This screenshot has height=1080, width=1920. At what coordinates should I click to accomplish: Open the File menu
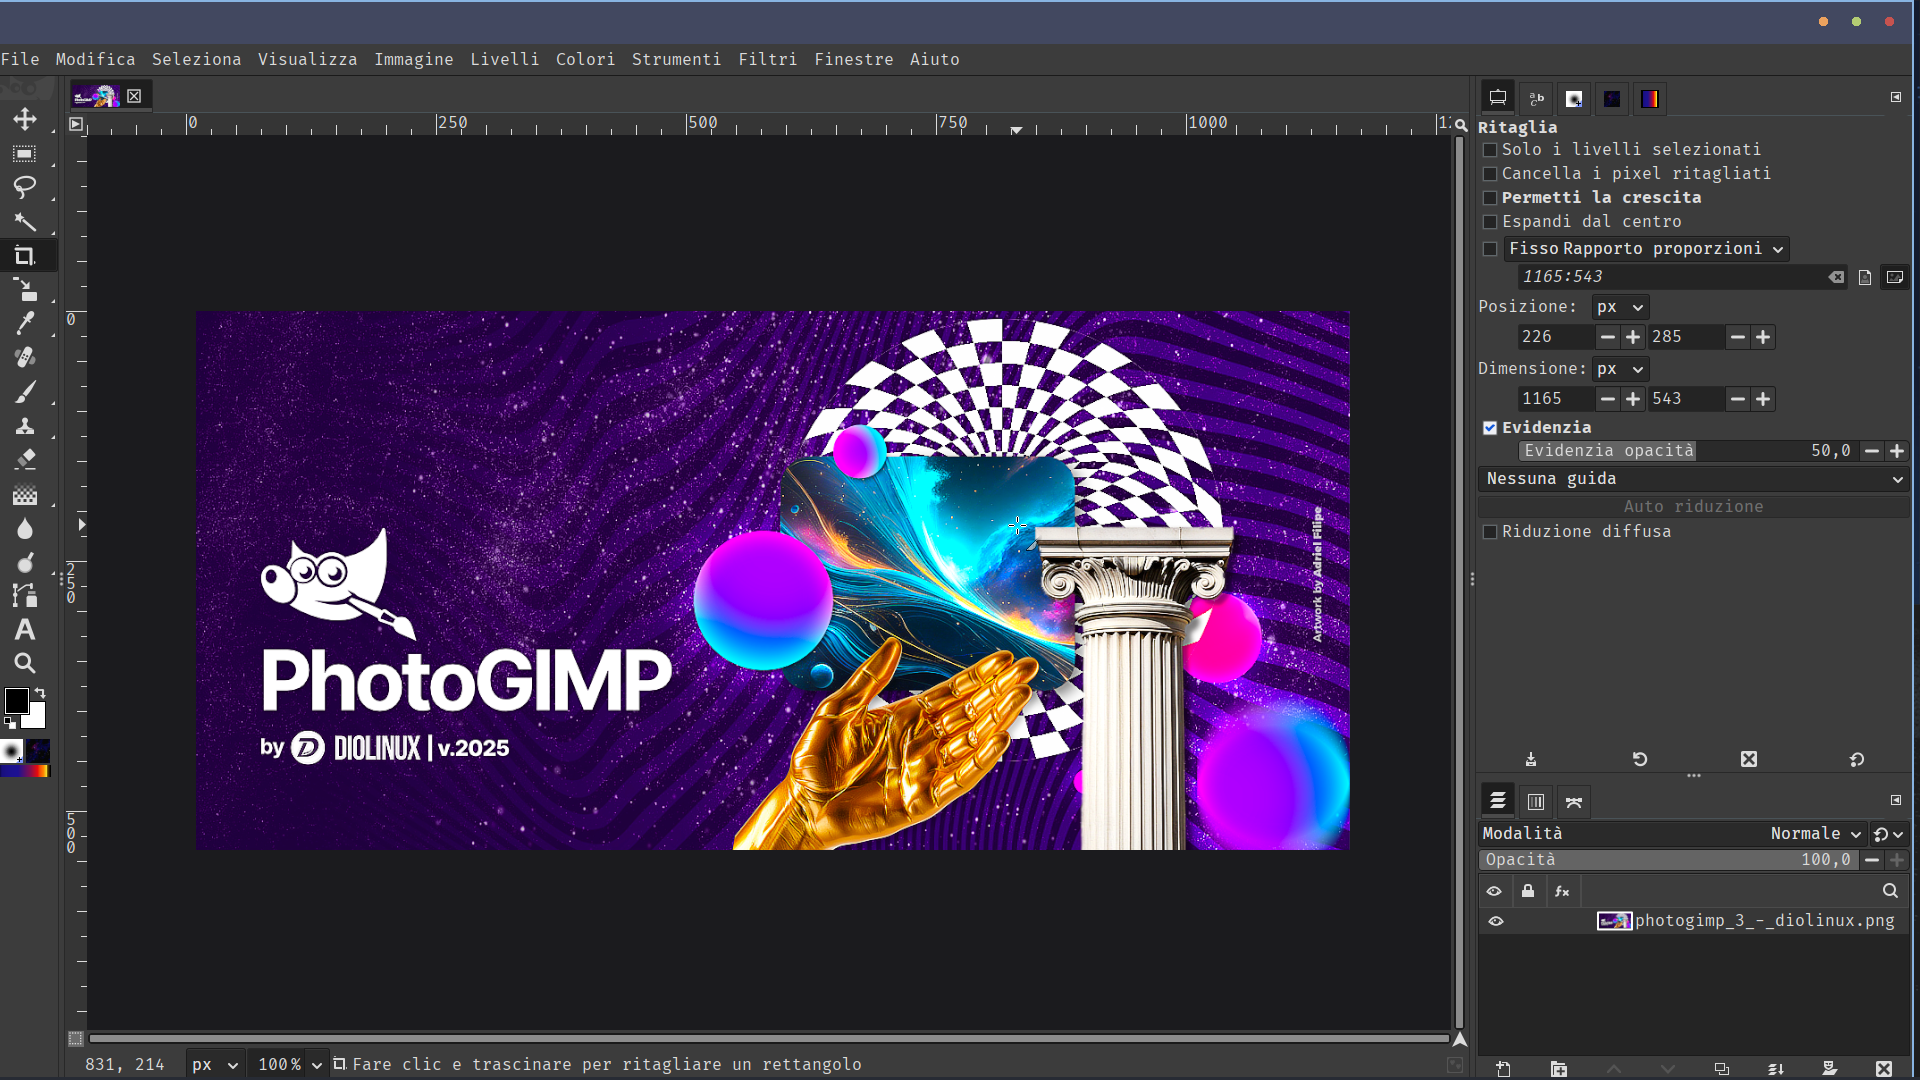click(x=20, y=59)
